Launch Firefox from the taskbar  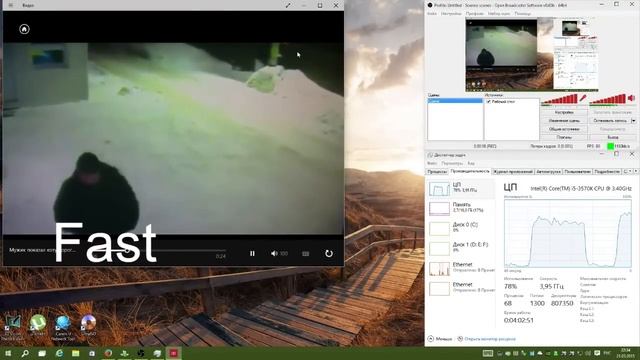point(108,353)
